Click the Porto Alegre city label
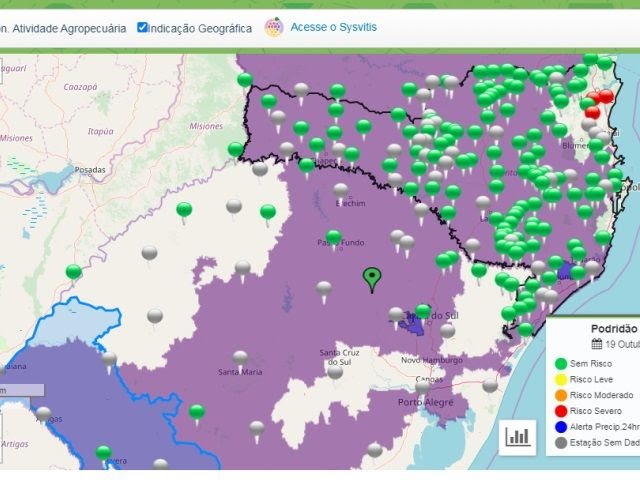This screenshot has width=640, height=480. click(x=421, y=402)
